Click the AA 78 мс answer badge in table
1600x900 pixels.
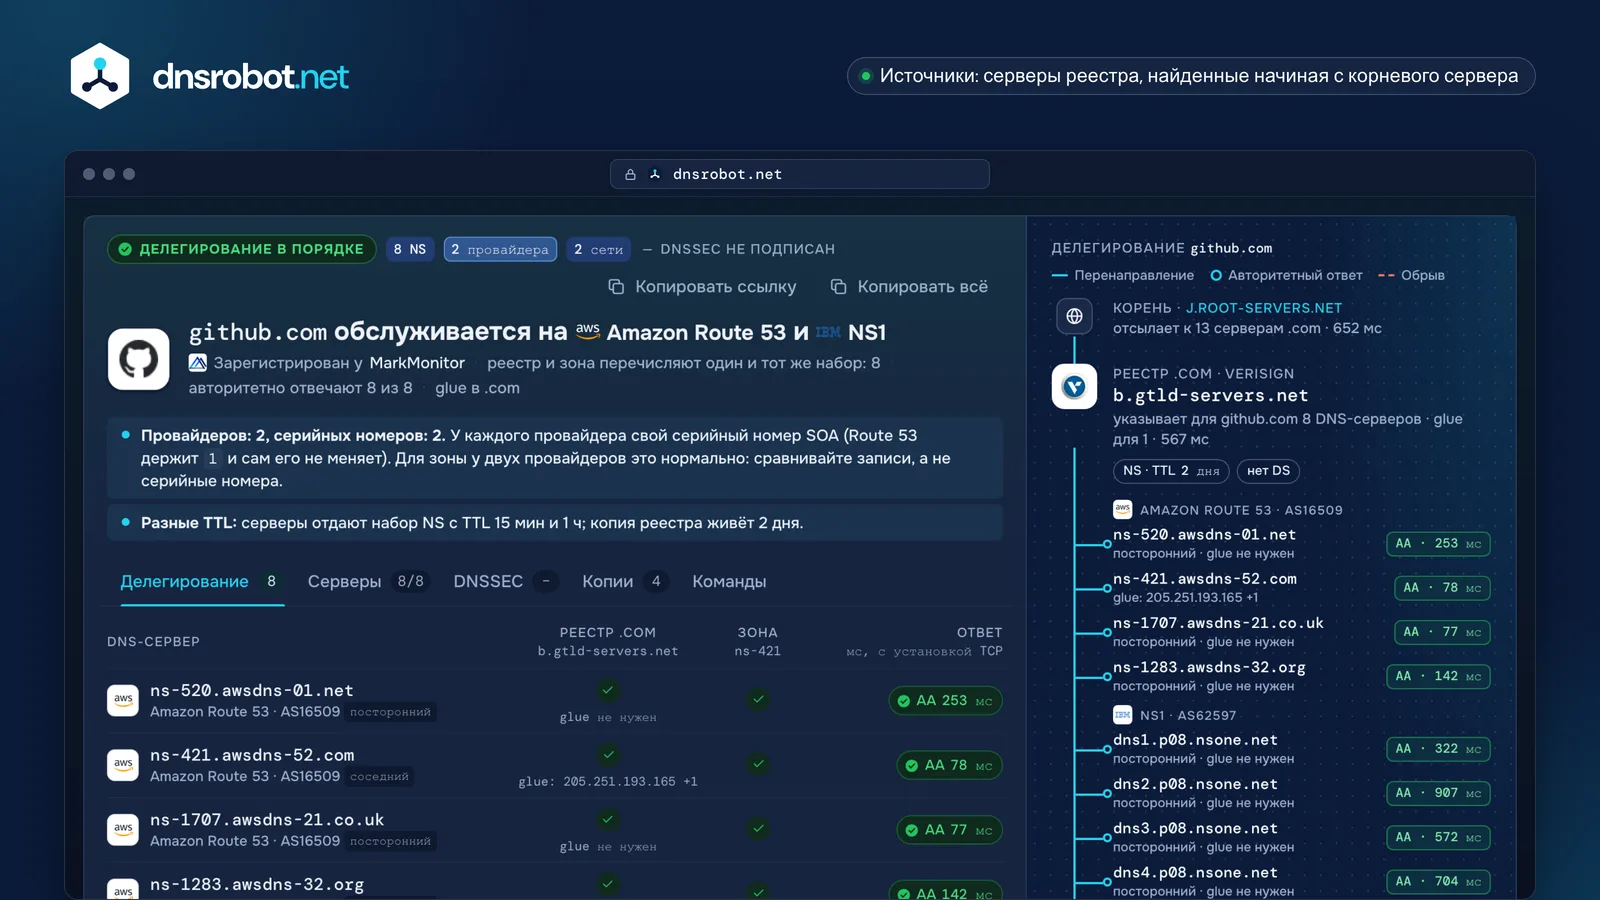point(949,765)
